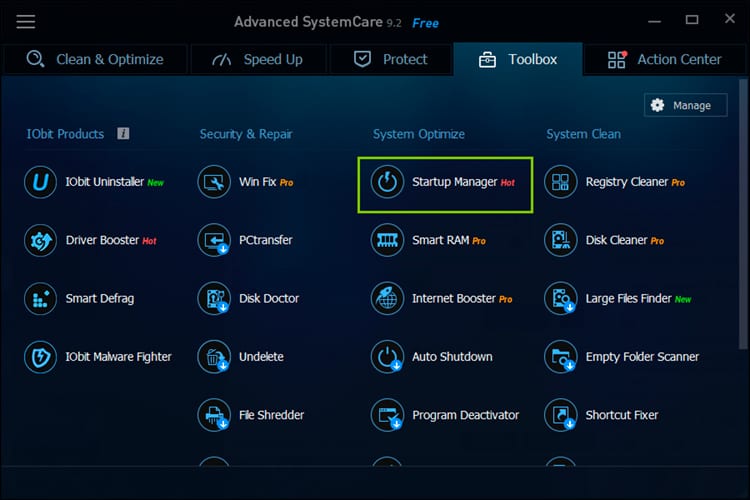Switch to Clean & Optimize tab
The height and width of the screenshot is (500, 750).
click(94, 59)
